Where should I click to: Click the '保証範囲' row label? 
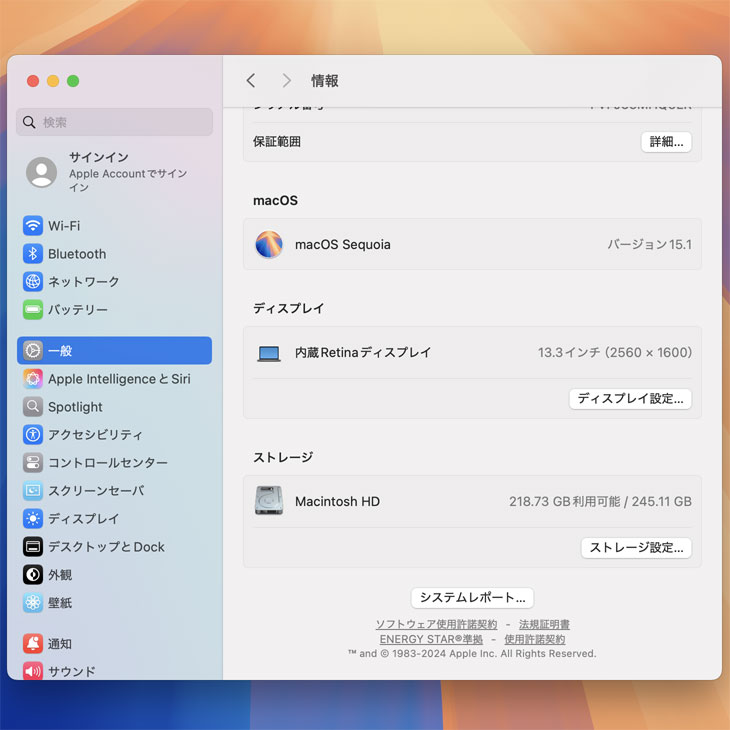(277, 142)
